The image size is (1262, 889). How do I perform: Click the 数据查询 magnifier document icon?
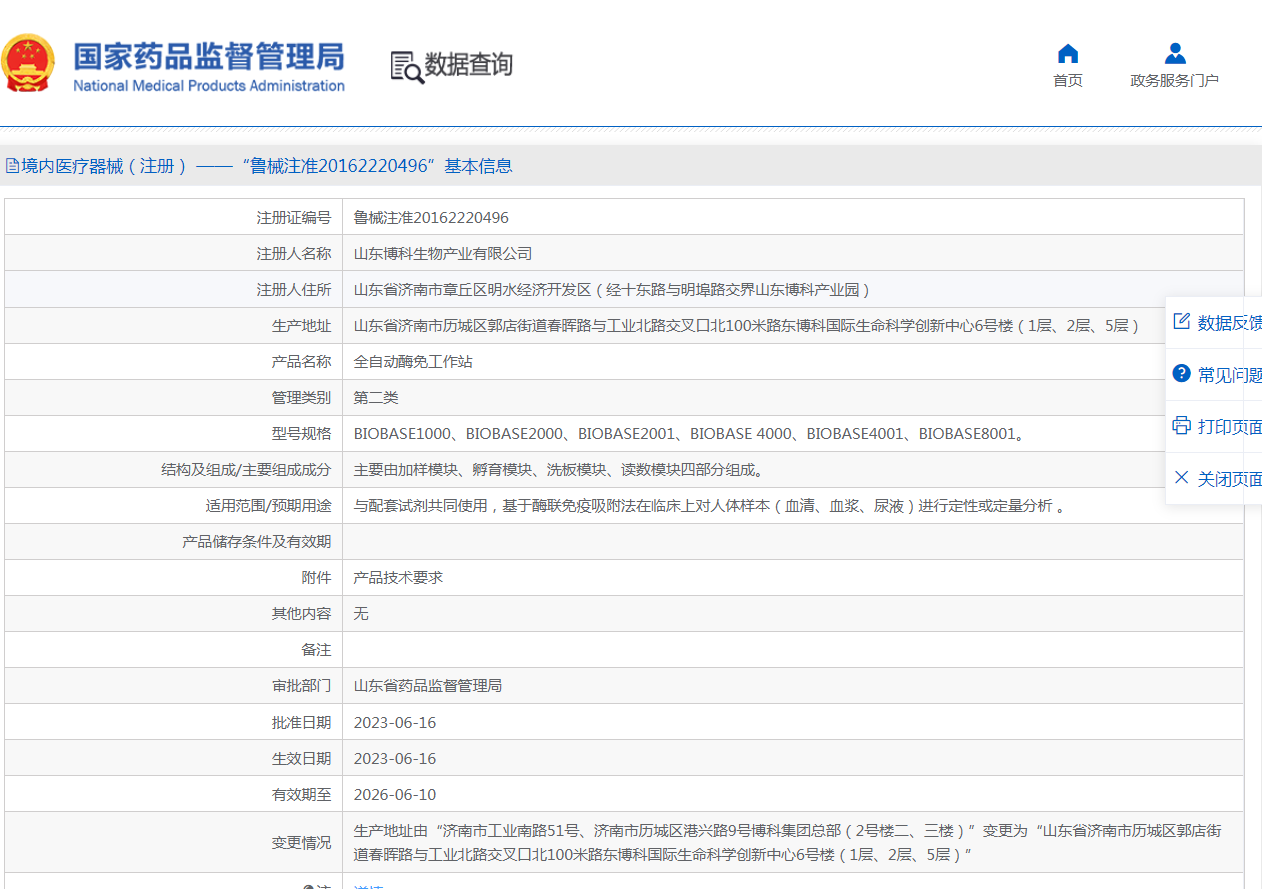point(407,67)
